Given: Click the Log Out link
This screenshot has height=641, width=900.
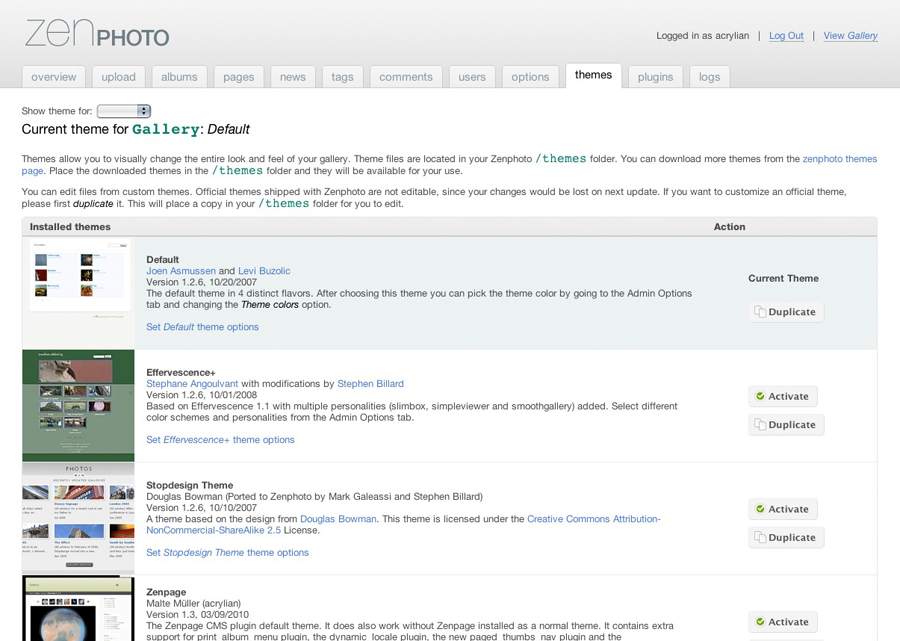Looking at the screenshot, I should coord(786,35).
